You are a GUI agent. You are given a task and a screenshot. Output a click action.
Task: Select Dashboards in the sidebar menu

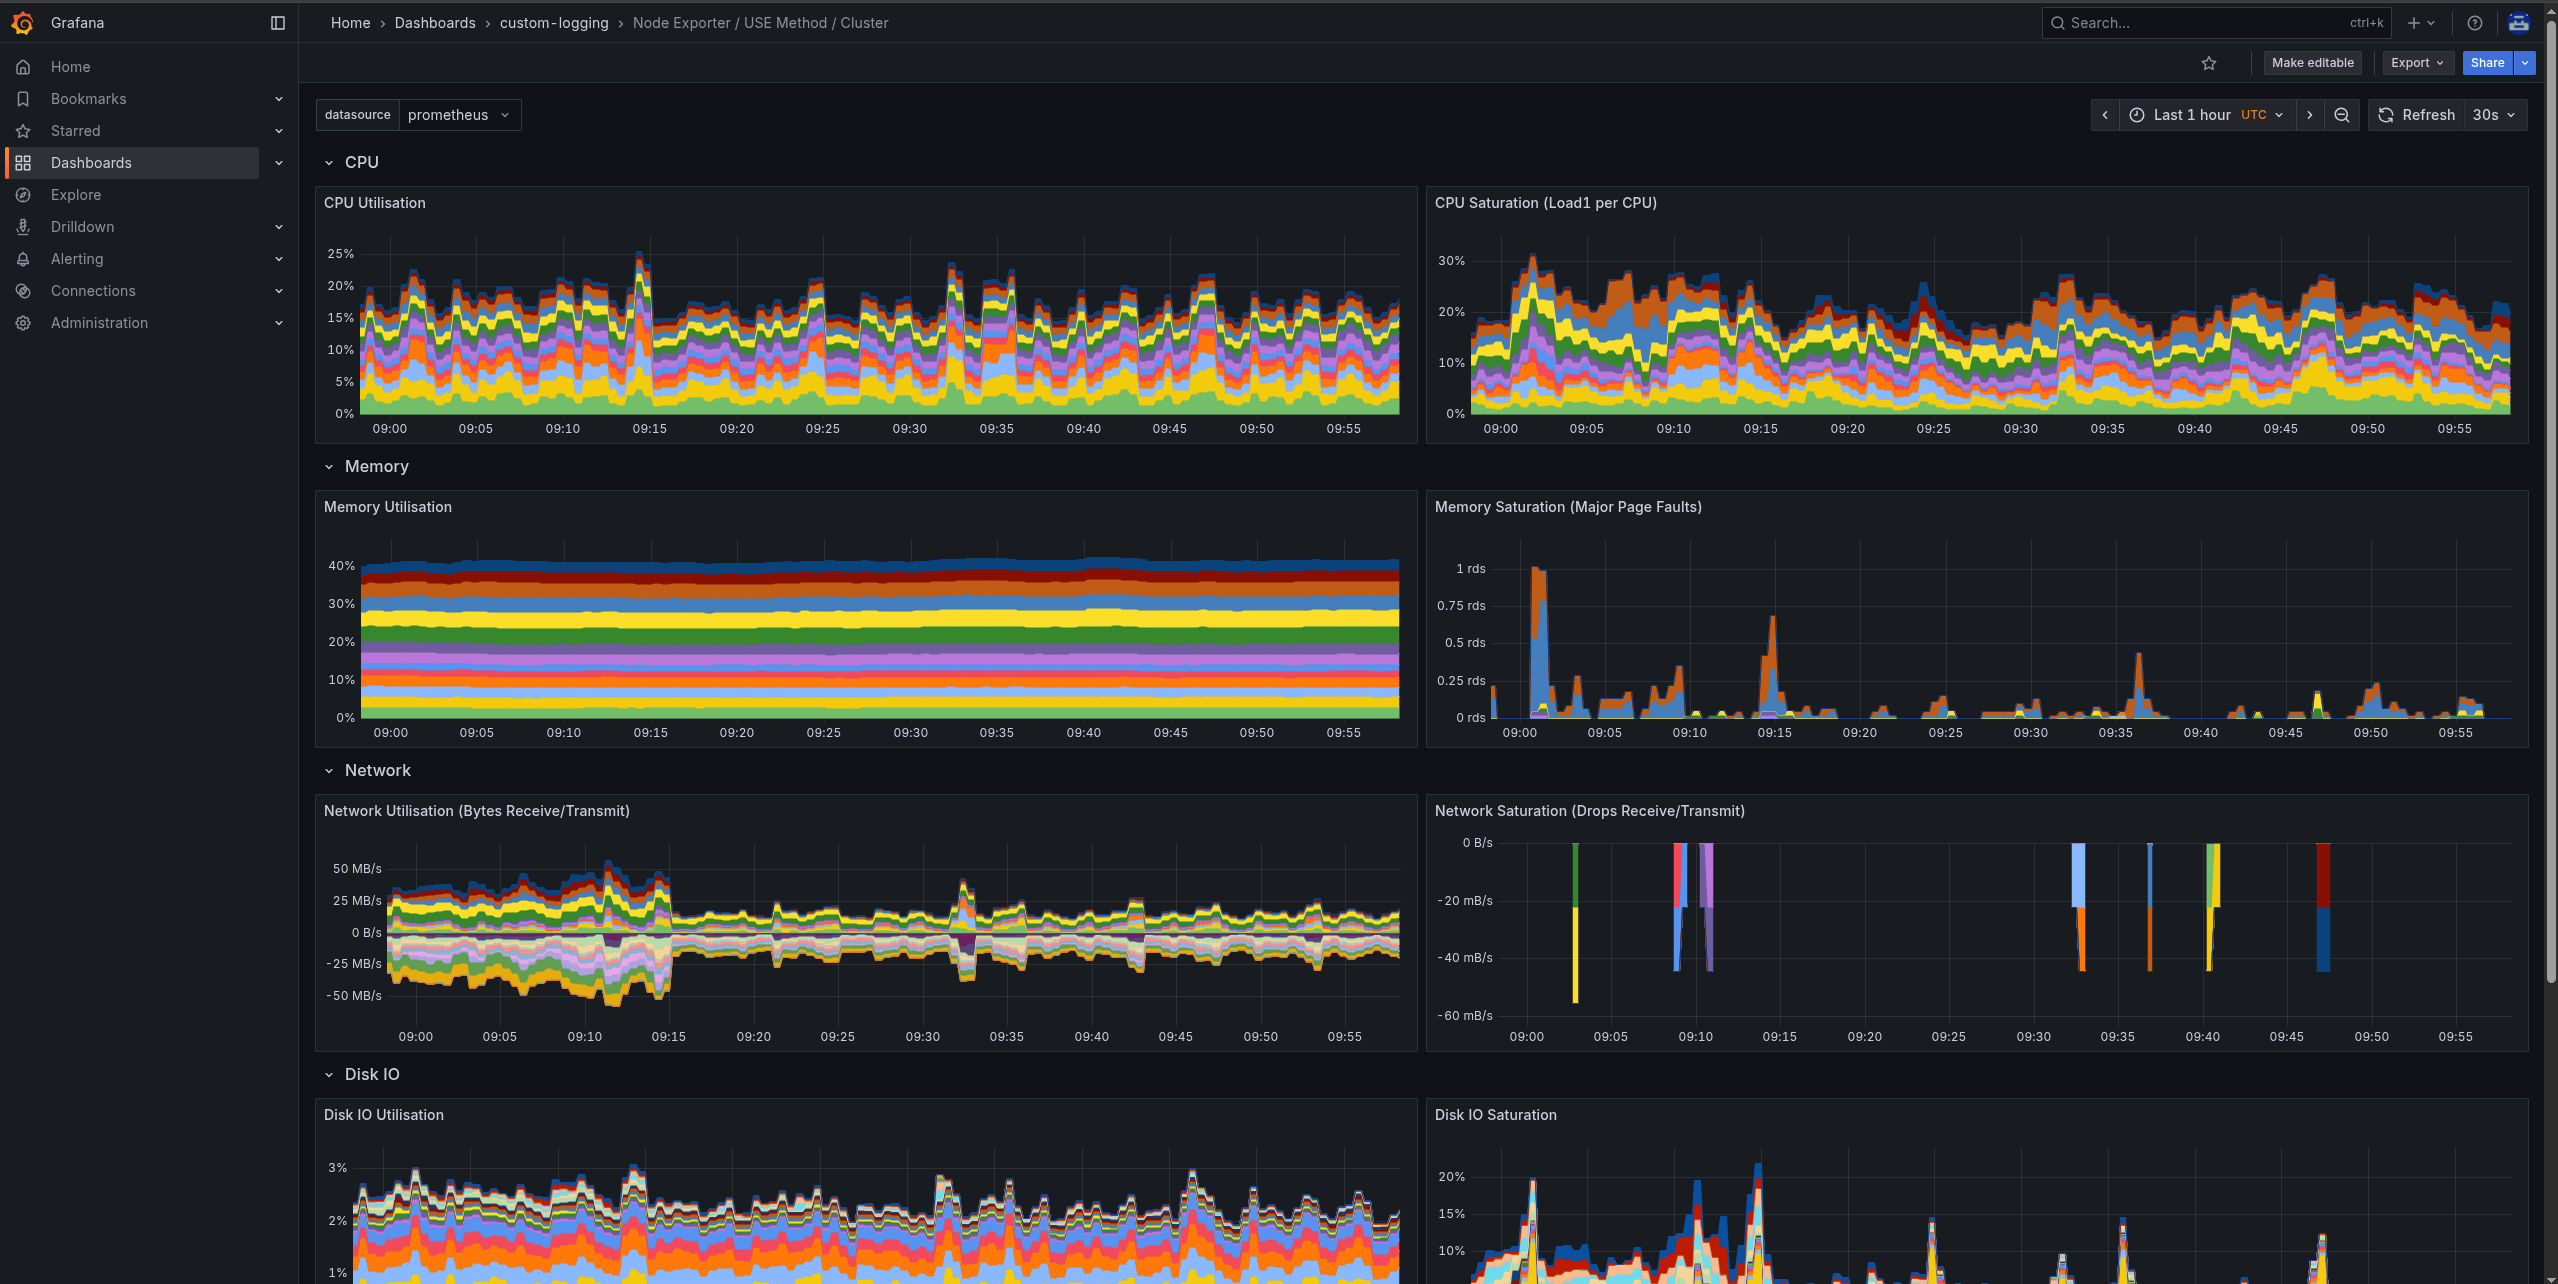pos(91,162)
